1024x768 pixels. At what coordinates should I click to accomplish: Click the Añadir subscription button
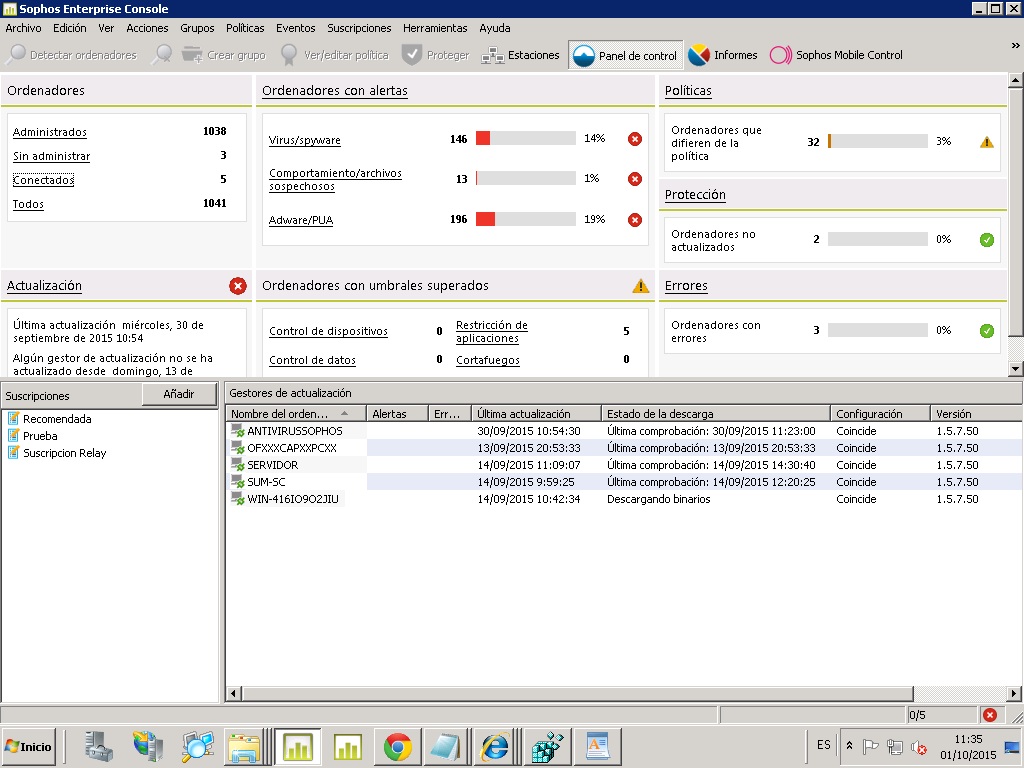click(179, 394)
